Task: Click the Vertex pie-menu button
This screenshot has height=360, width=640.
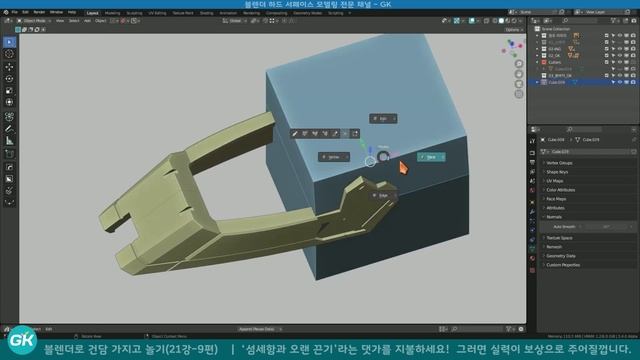Action: 334,157
